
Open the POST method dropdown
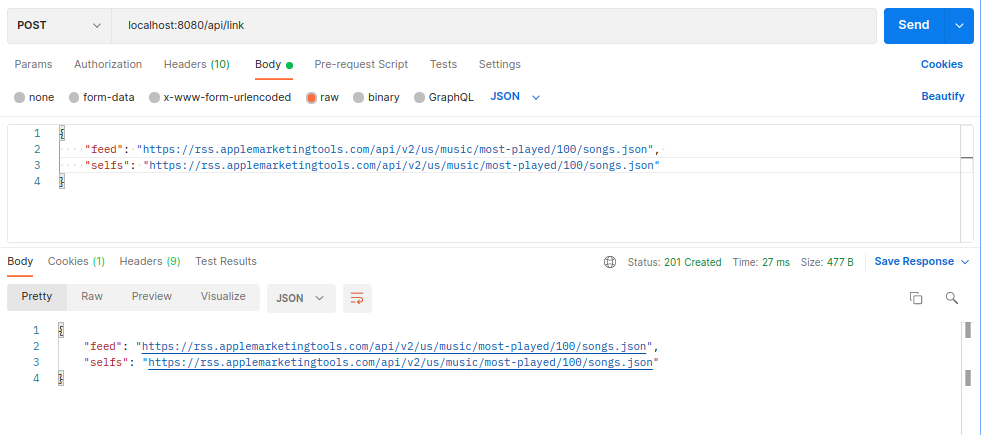[x=59, y=26]
